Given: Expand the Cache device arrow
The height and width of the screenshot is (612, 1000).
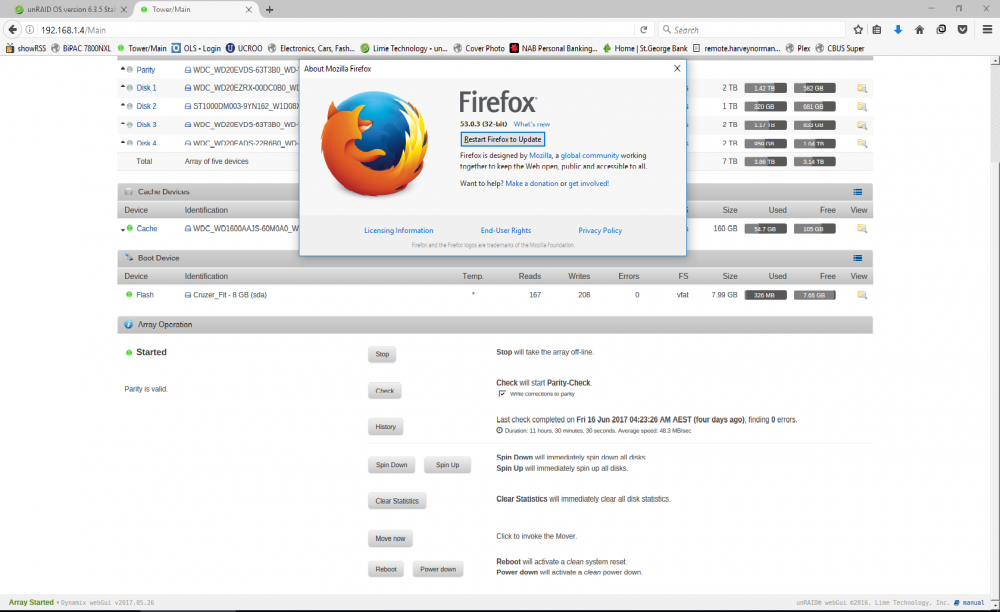Looking at the screenshot, I should [122, 229].
